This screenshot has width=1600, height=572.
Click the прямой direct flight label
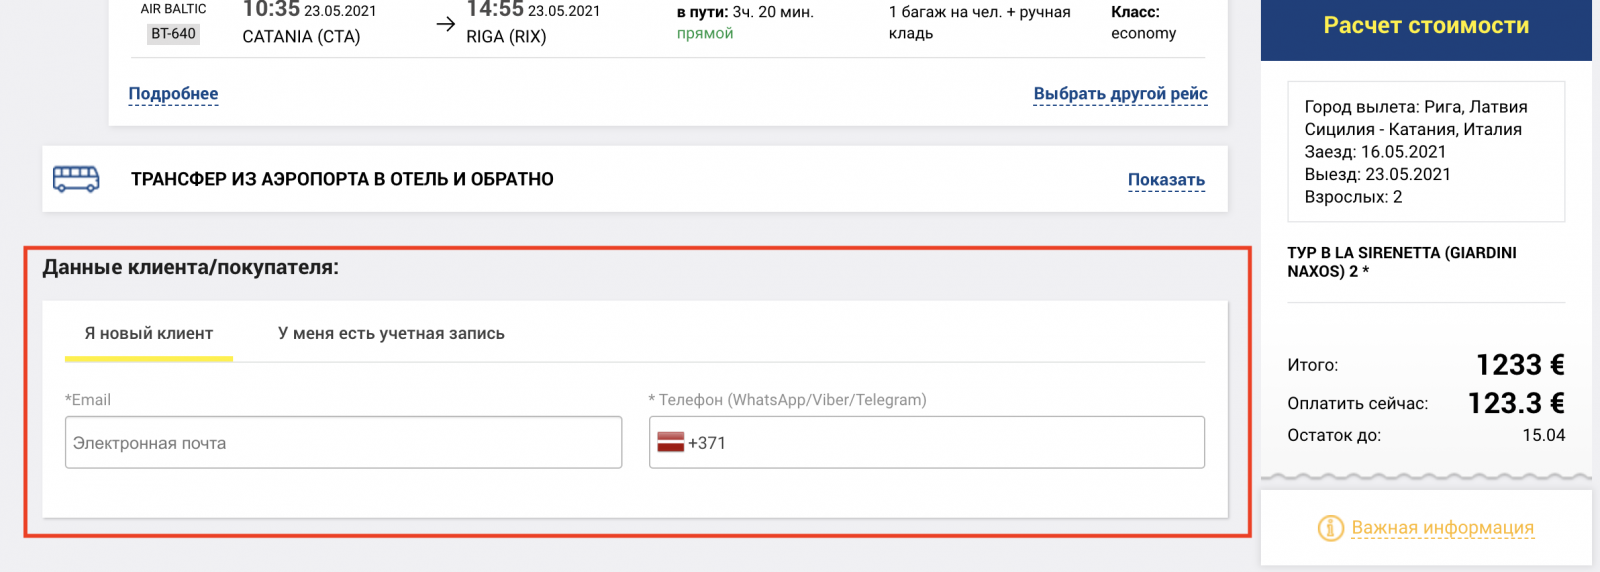[705, 34]
